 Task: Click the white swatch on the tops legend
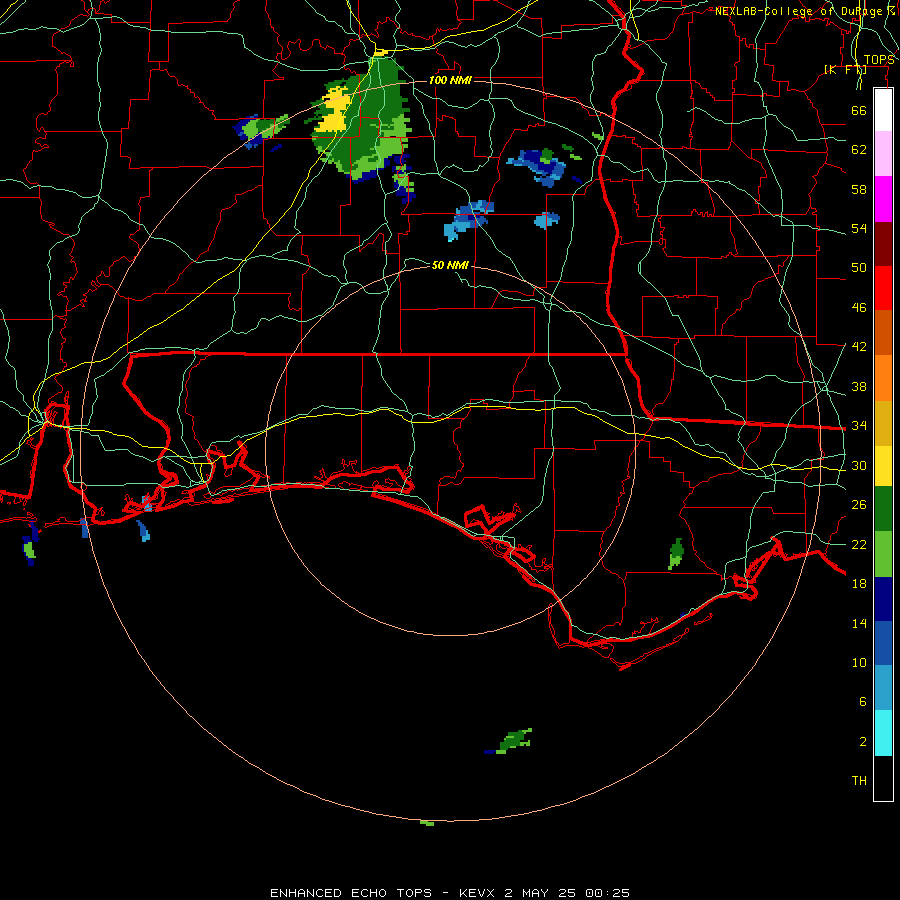[883, 110]
